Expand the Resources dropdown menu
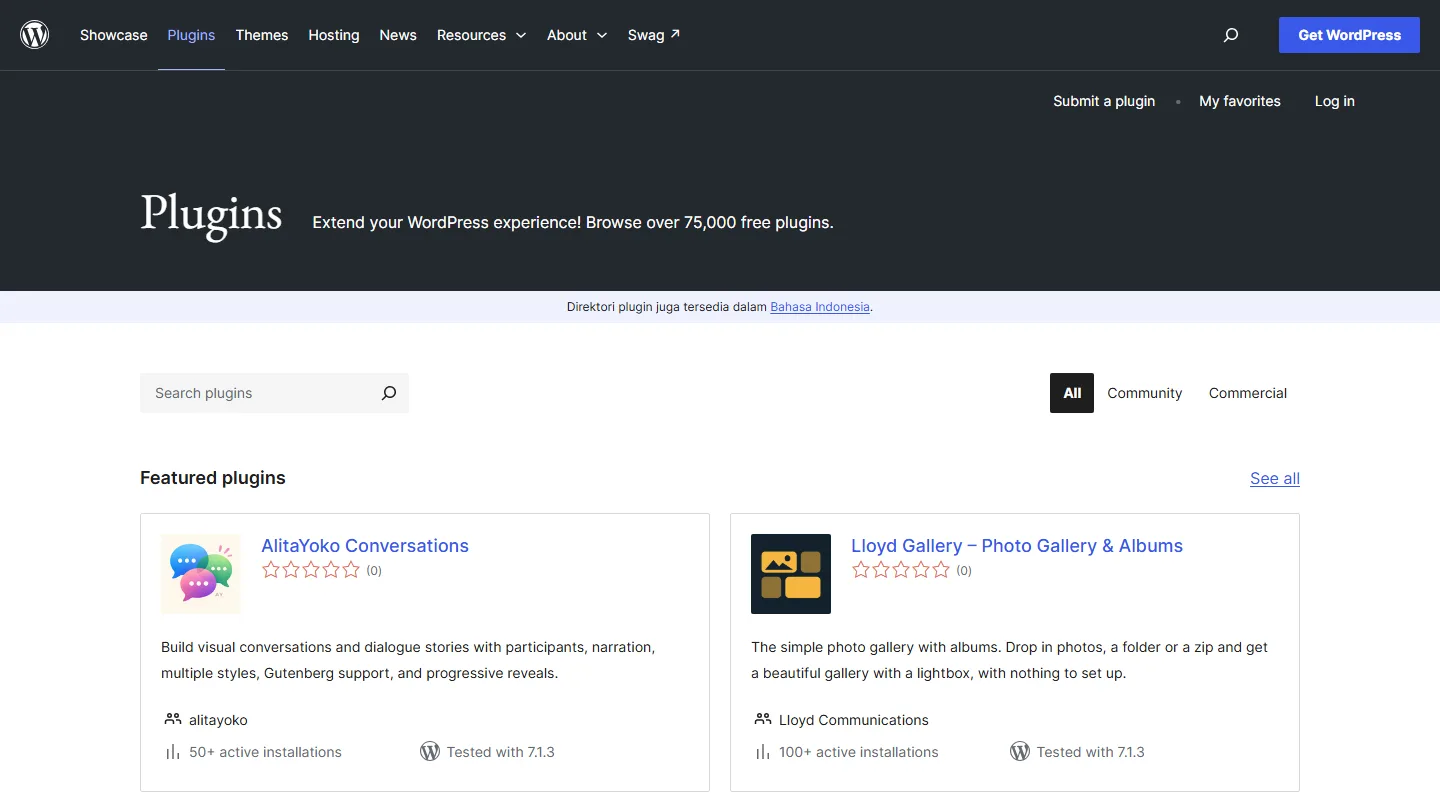Viewport: 1440px width, 800px height. (x=481, y=35)
